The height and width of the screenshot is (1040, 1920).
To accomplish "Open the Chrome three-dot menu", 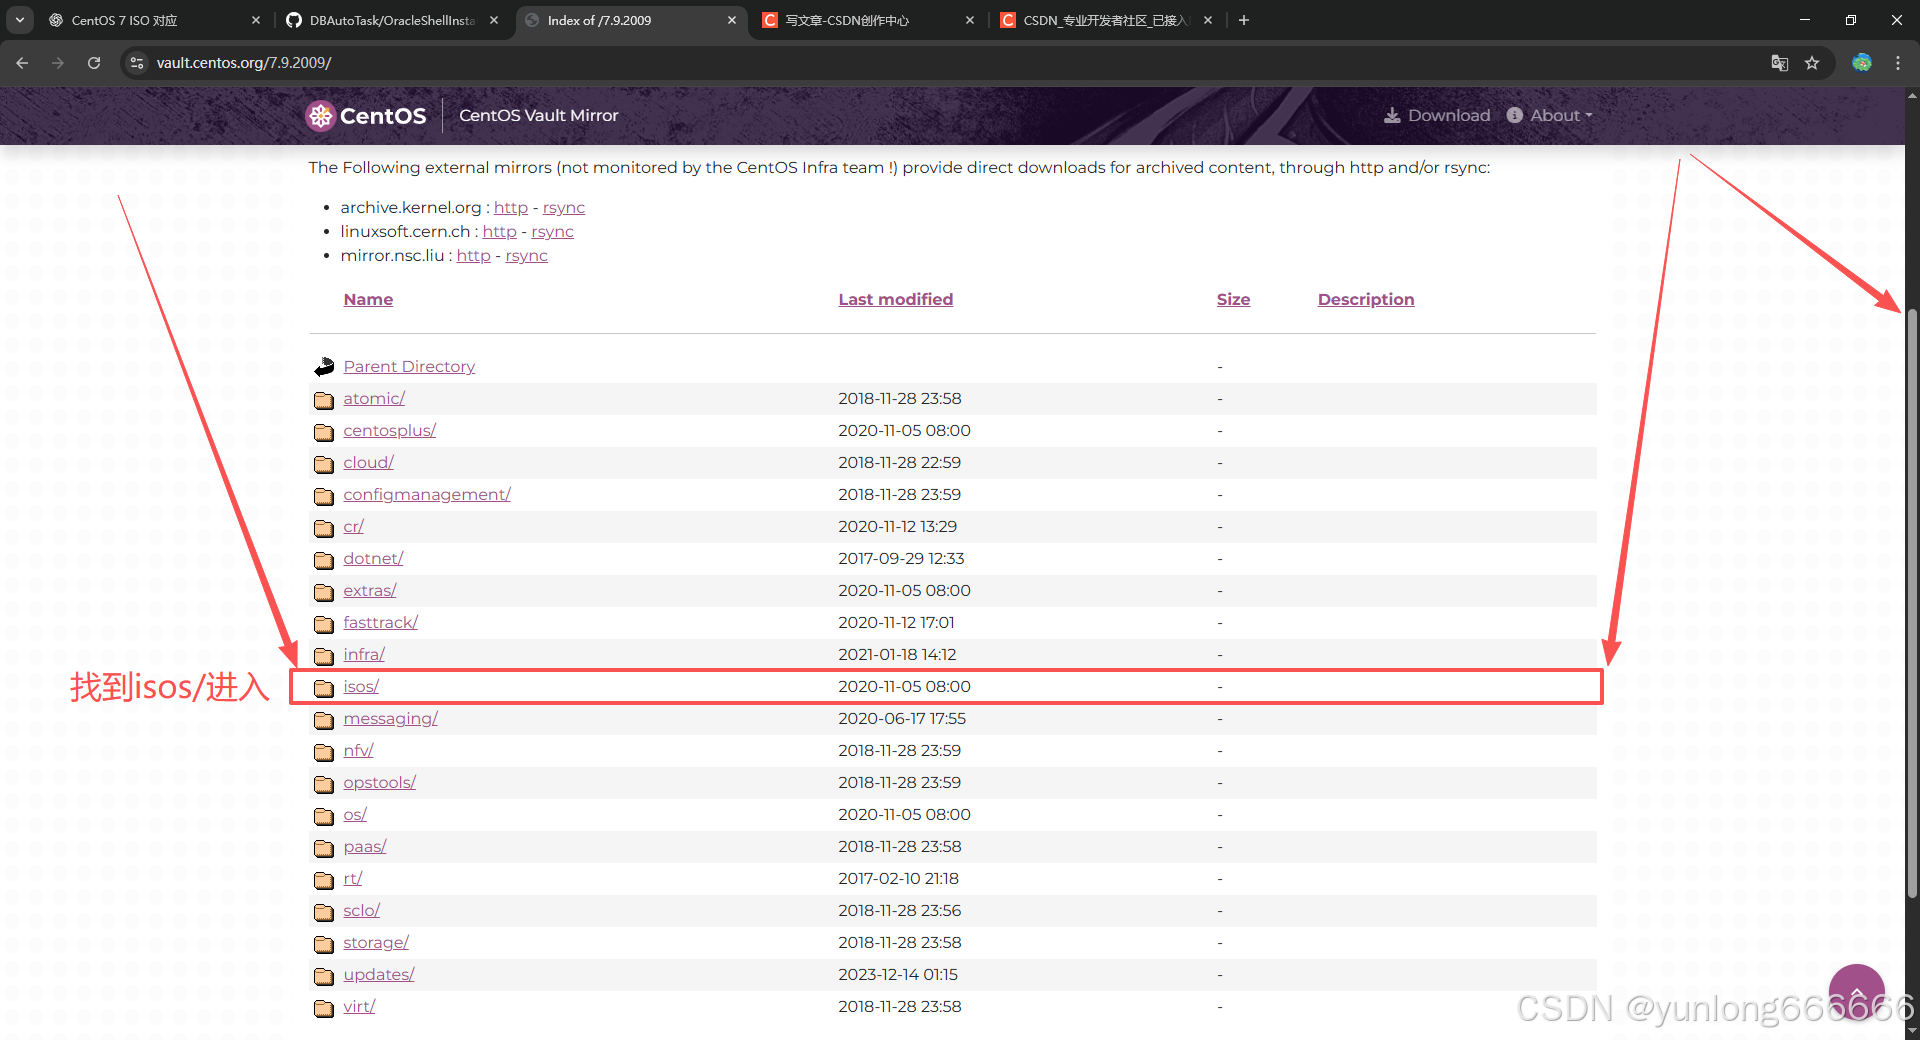I will click(1898, 62).
